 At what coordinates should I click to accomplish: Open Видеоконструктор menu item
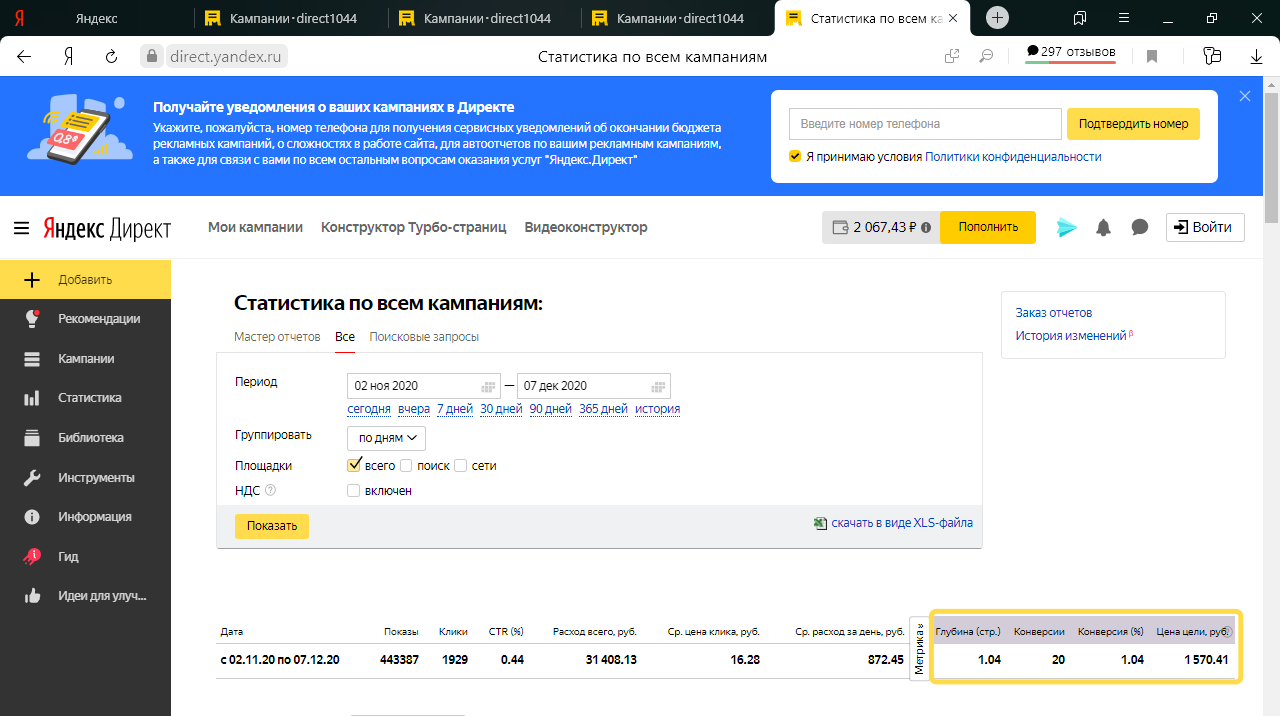tap(586, 227)
